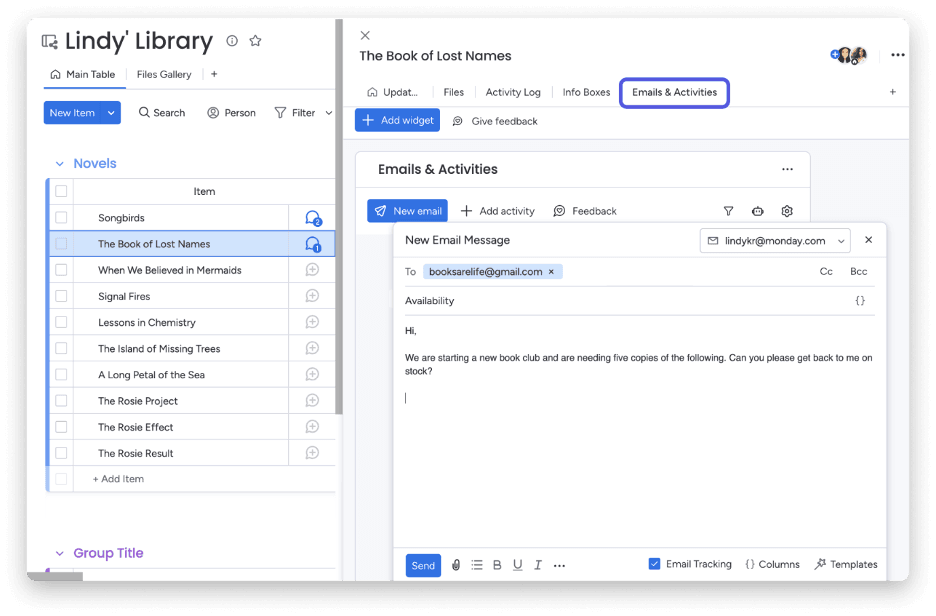Screen dimensions: 936x616
Task: Disable Email Tracking
Action: click(x=654, y=564)
